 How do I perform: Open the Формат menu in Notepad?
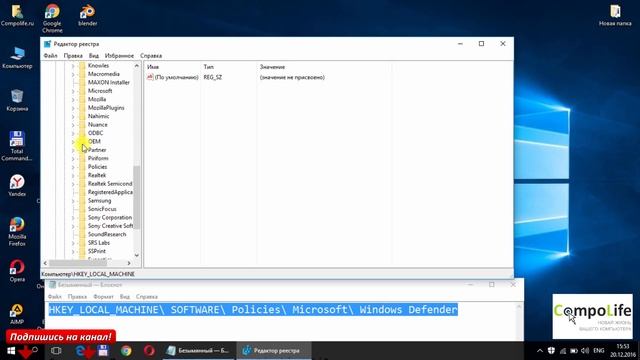pyautogui.click(x=103, y=297)
